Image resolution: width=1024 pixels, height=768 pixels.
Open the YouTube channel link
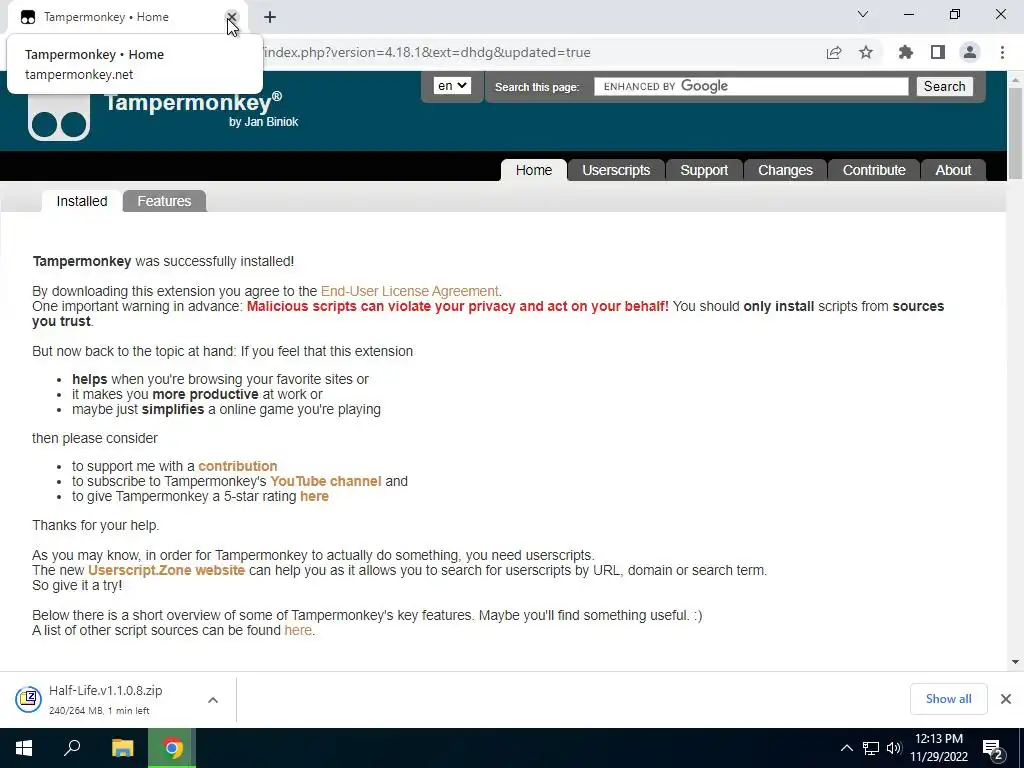pyautogui.click(x=326, y=481)
